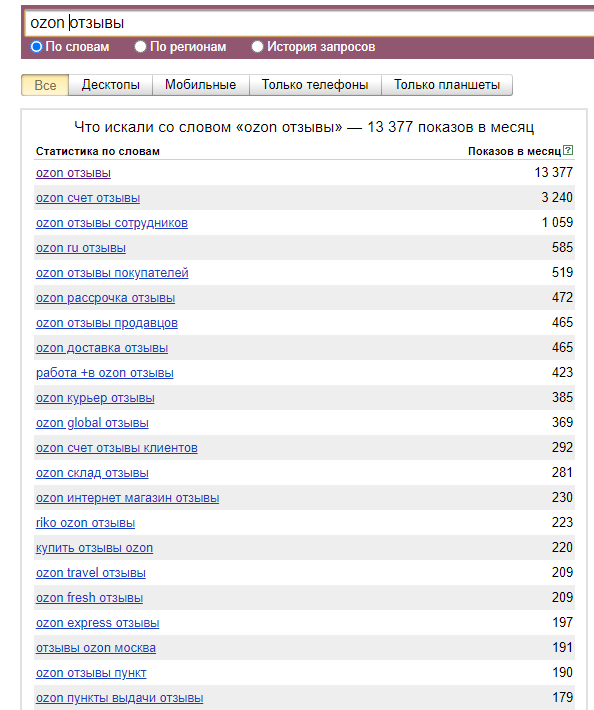
Task: Open the ozon доставка отзывы link
Action: [x=102, y=348]
